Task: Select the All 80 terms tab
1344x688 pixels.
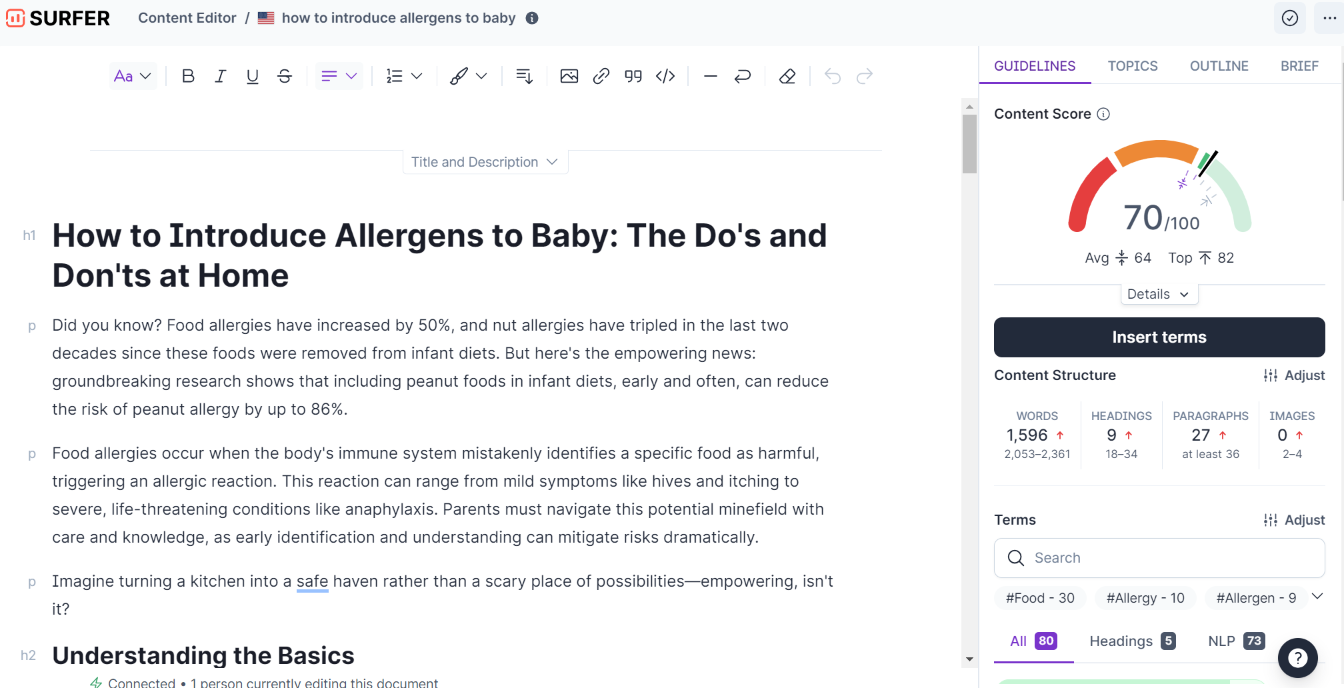Action: [1033, 641]
